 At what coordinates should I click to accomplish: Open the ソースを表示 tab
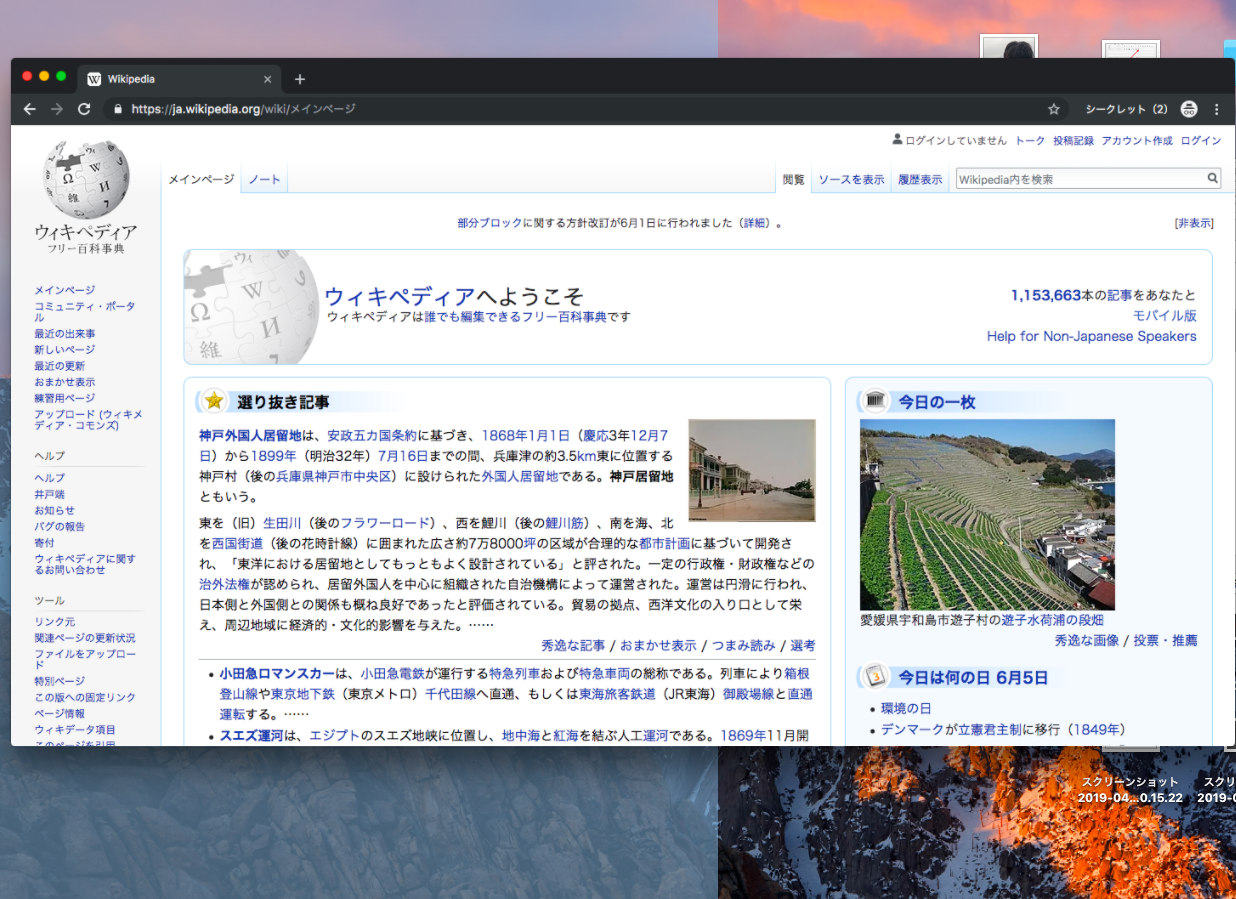click(851, 180)
